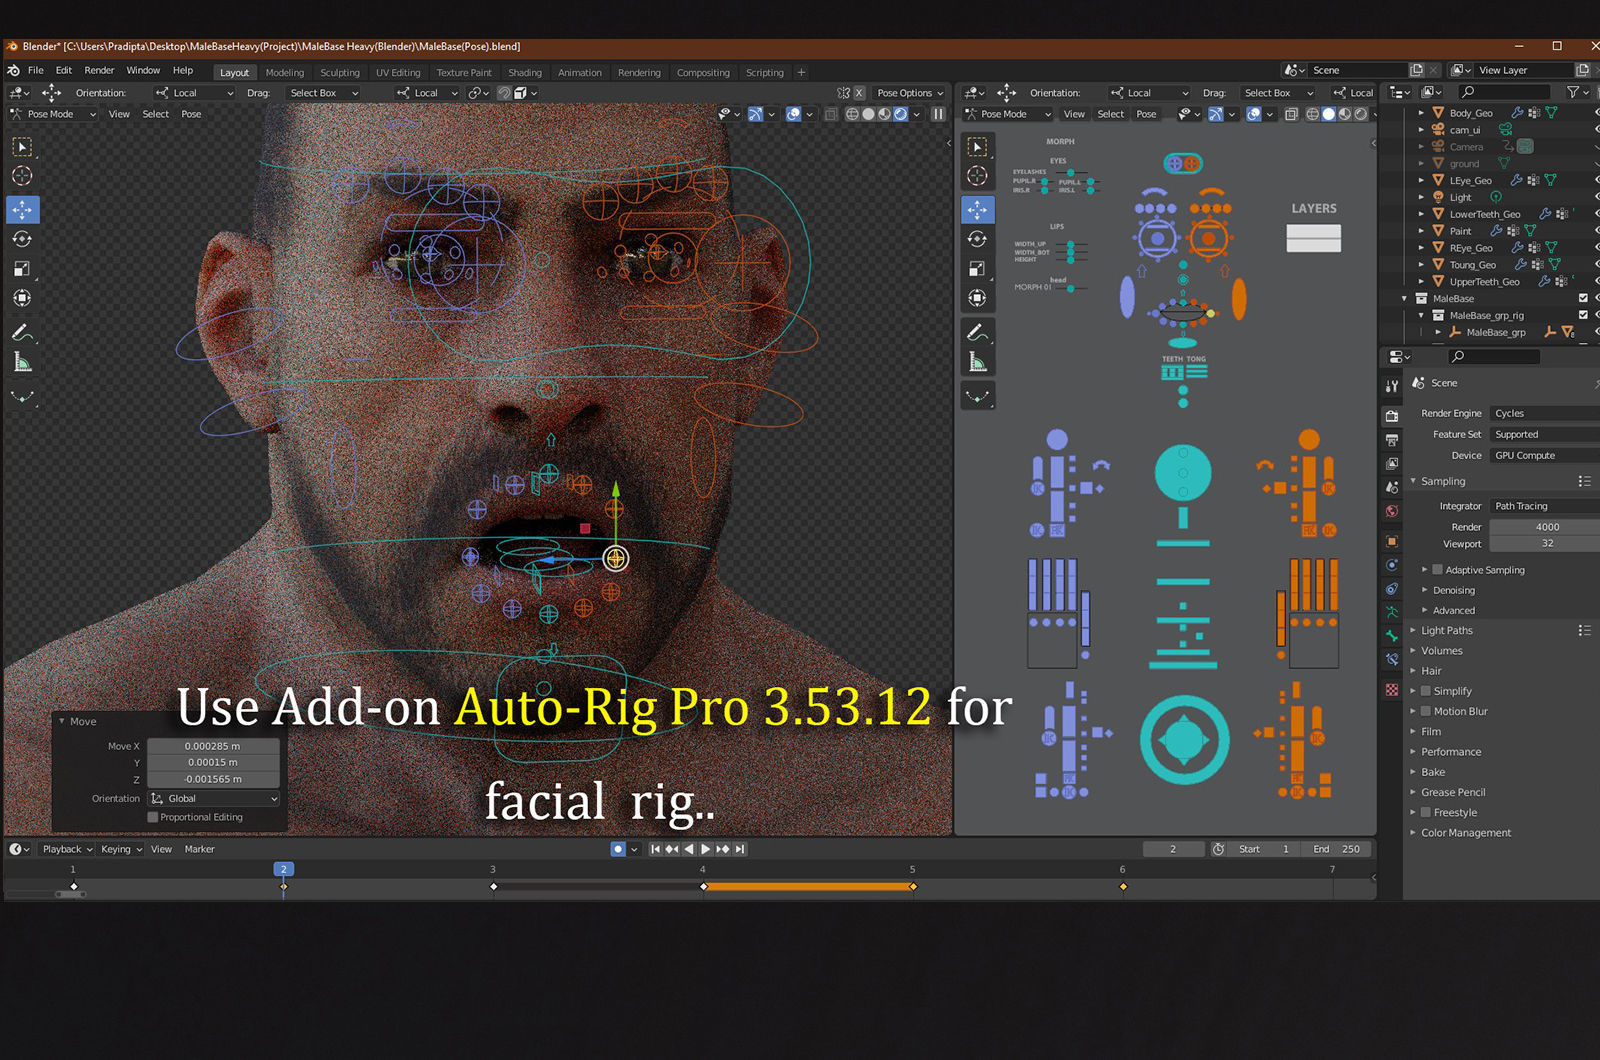This screenshot has width=1600, height=1060.
Task: Open the File menu
Action: 36,71
